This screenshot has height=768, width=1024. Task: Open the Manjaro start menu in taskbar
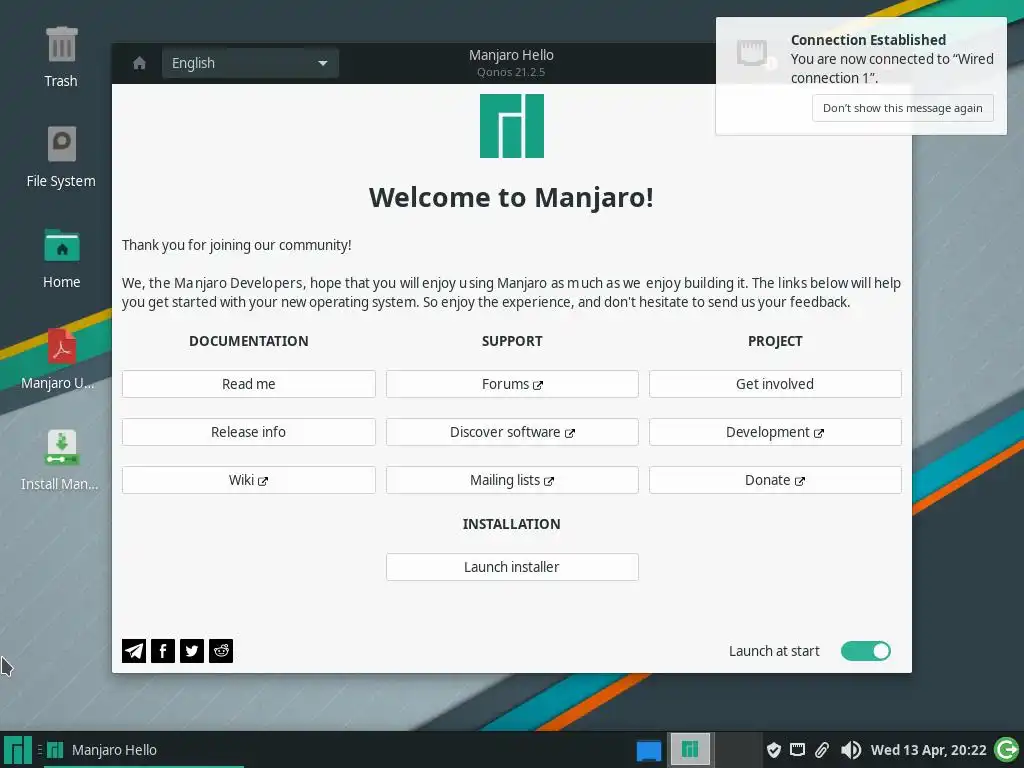(18, 750)
